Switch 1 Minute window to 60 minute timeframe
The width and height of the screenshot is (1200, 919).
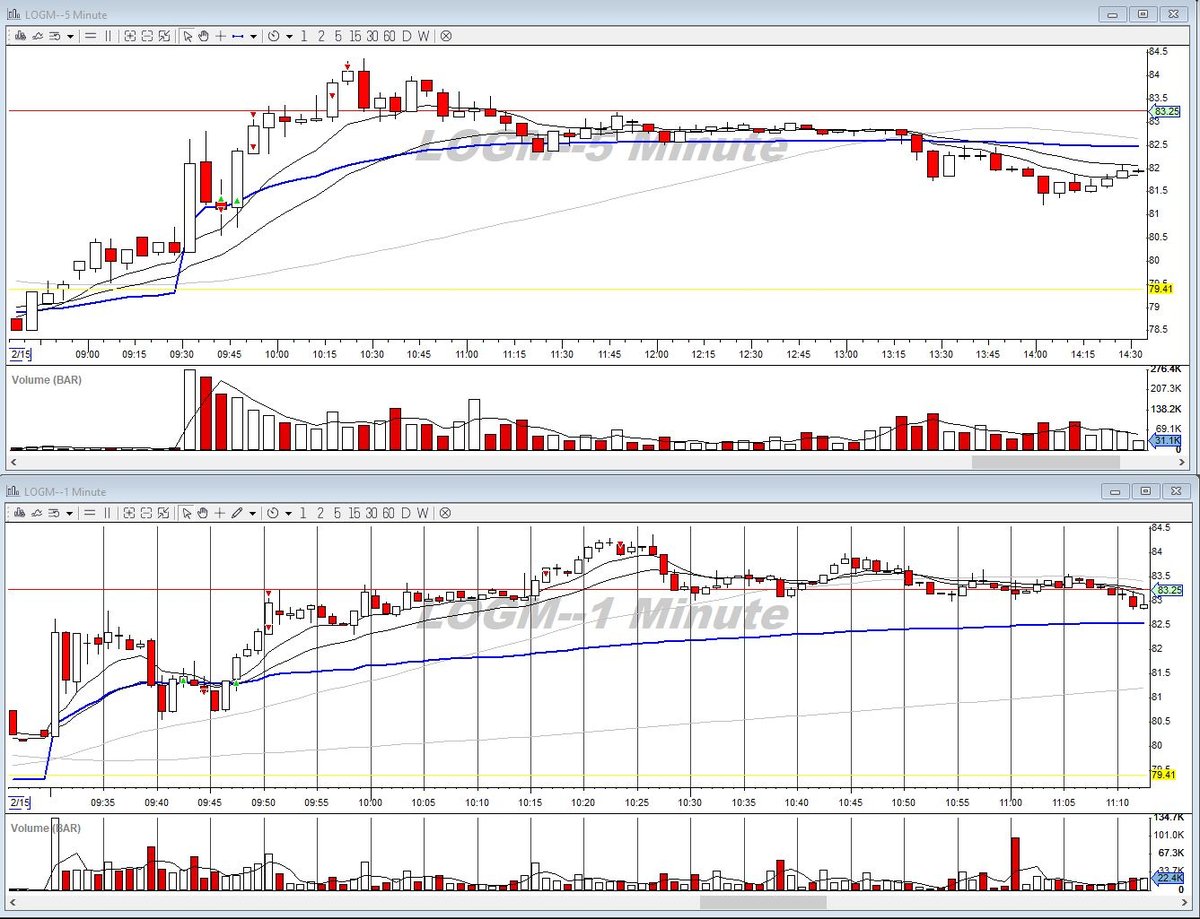pyautogui.click(x=389, y=512)
